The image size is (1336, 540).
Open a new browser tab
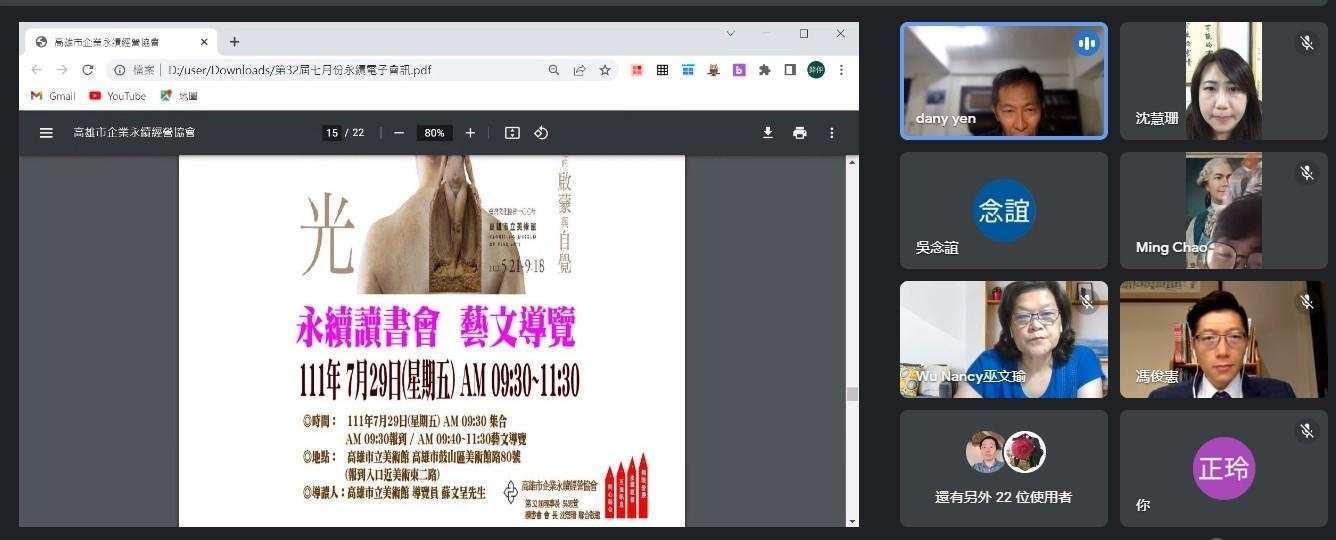(234, 42)
